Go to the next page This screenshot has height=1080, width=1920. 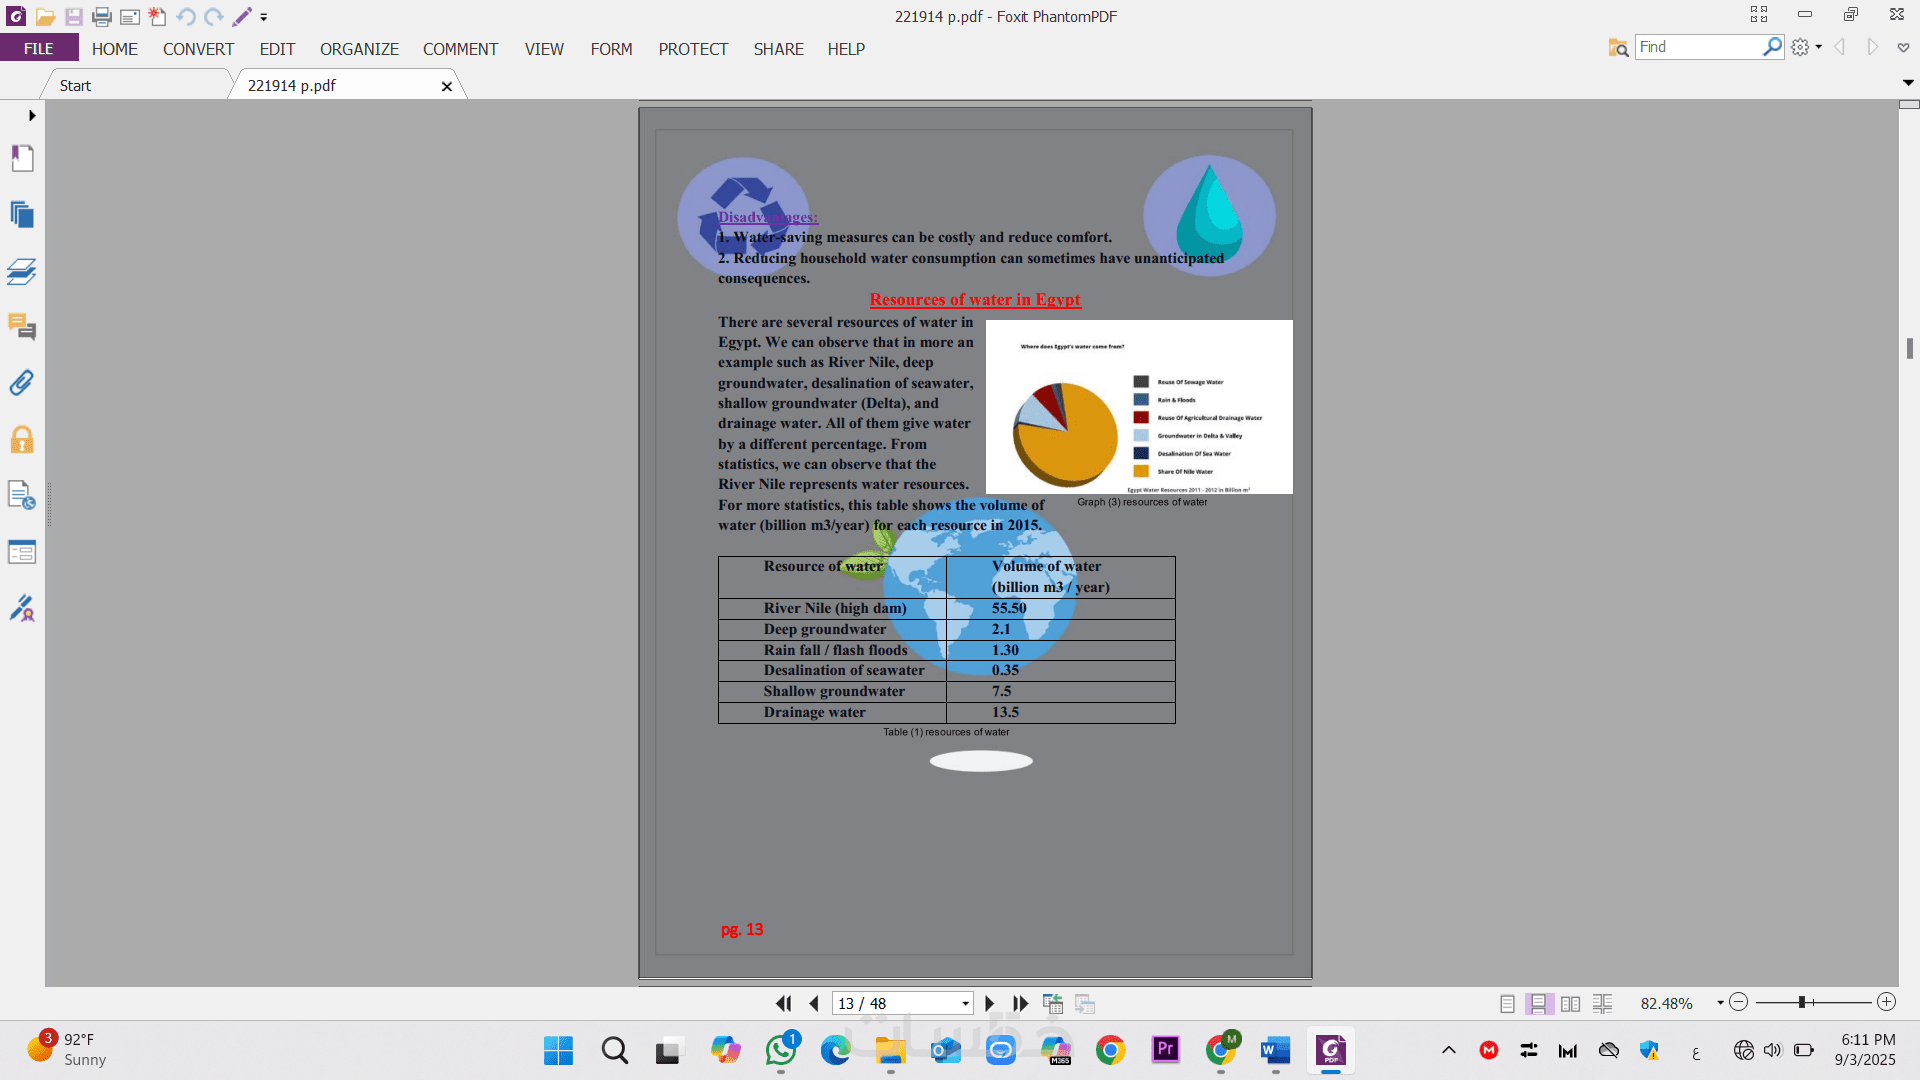[989, 1003]
